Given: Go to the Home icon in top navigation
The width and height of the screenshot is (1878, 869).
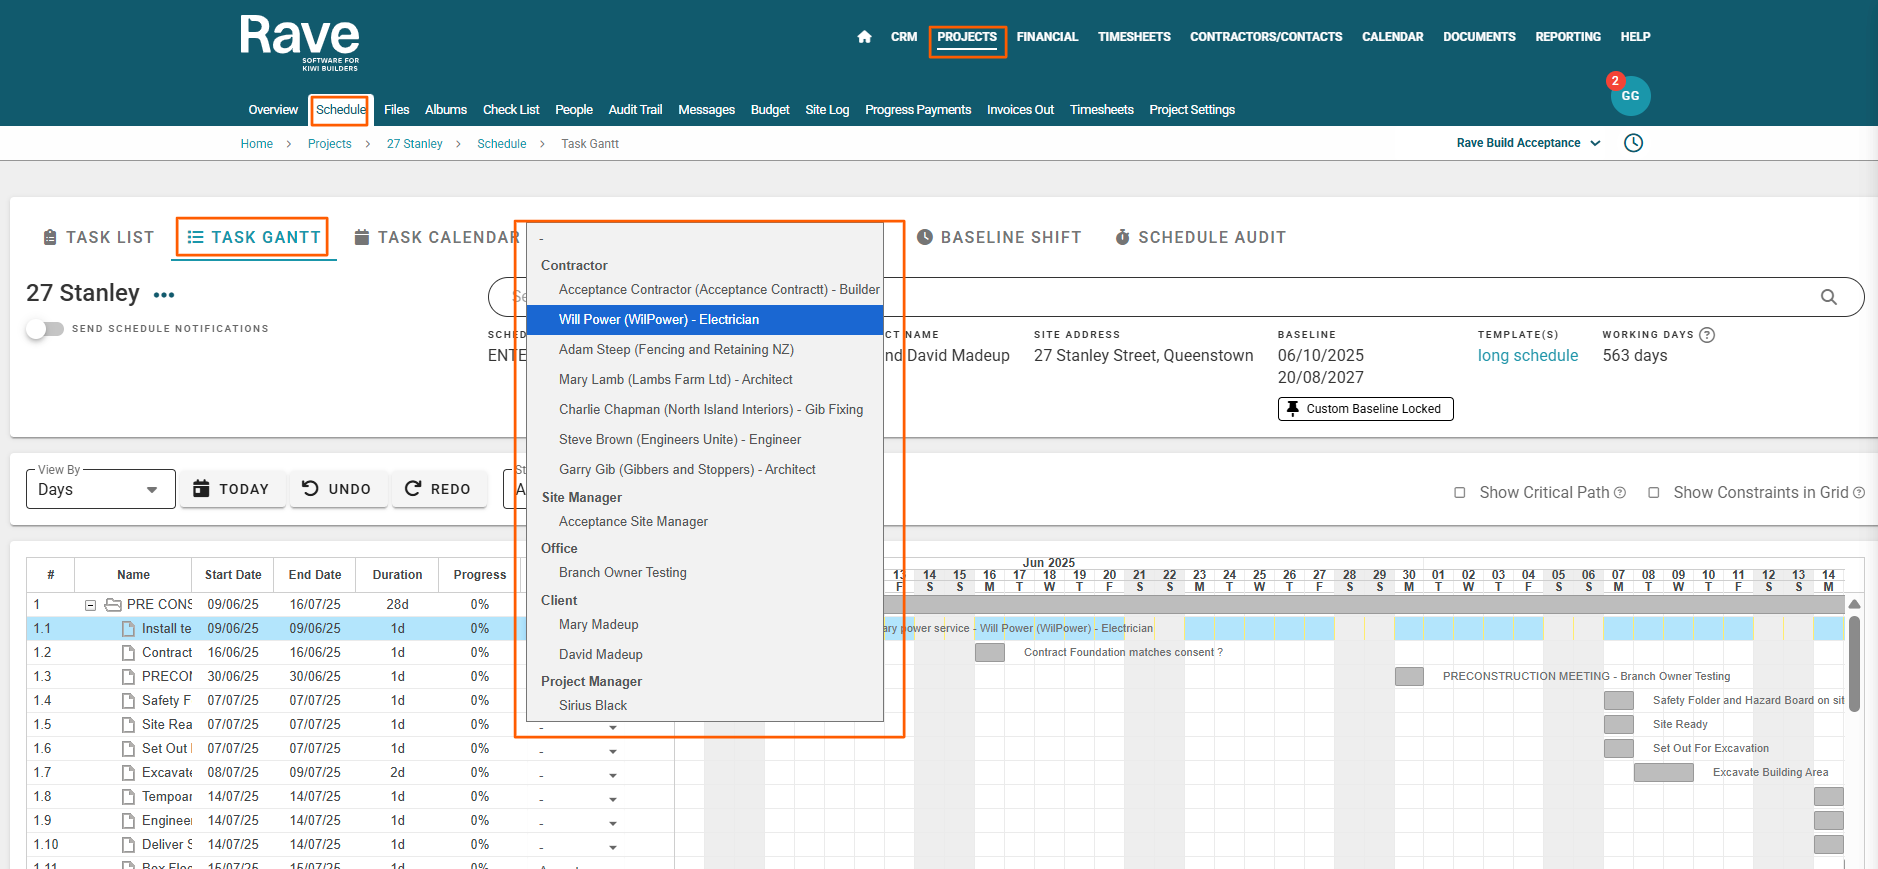Looking at the screenshot, I should pos(864,37).
